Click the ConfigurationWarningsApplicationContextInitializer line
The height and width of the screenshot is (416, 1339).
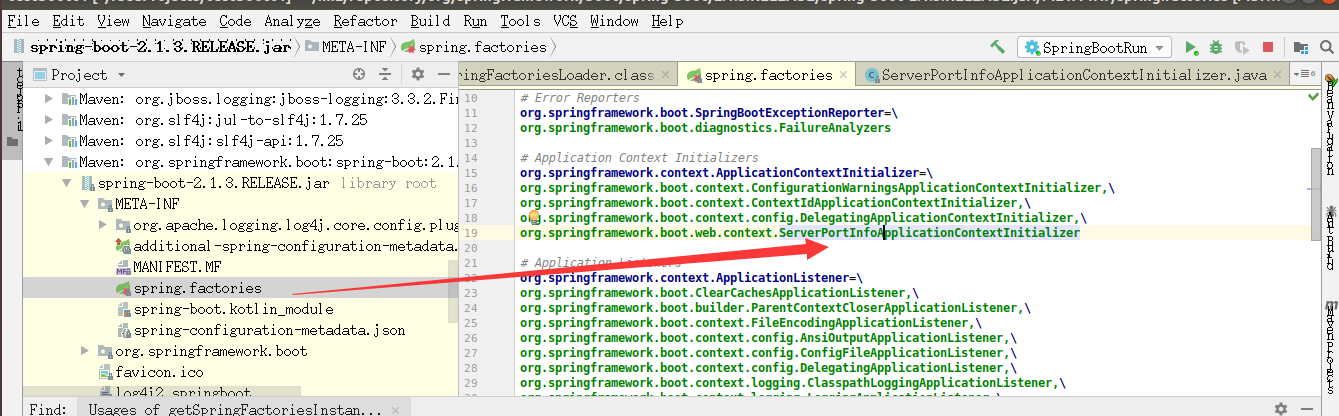817,187
